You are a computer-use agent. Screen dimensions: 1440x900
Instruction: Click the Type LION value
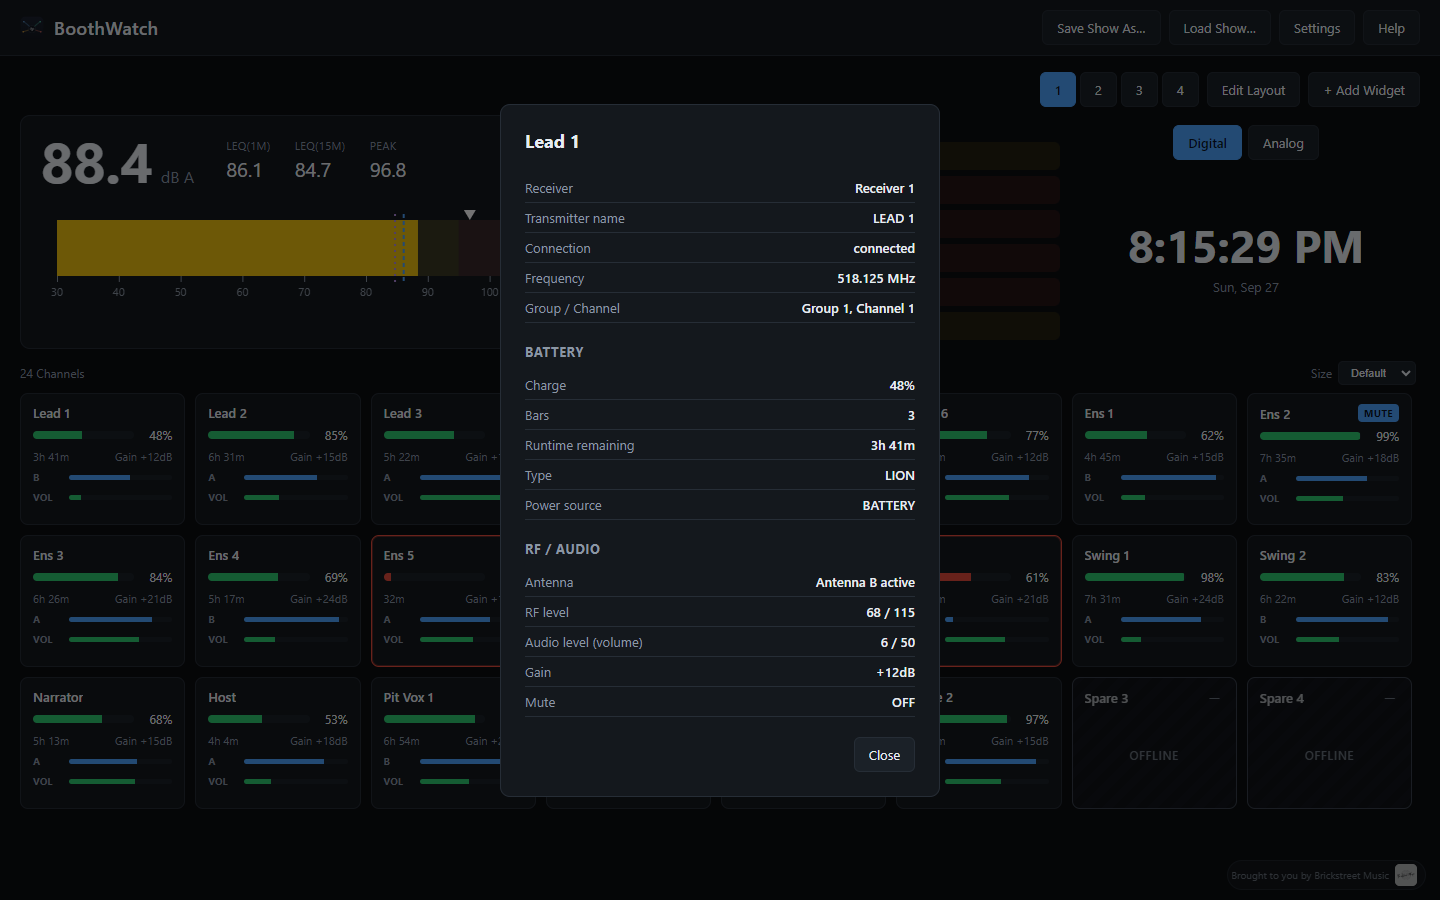click(899, 475)
